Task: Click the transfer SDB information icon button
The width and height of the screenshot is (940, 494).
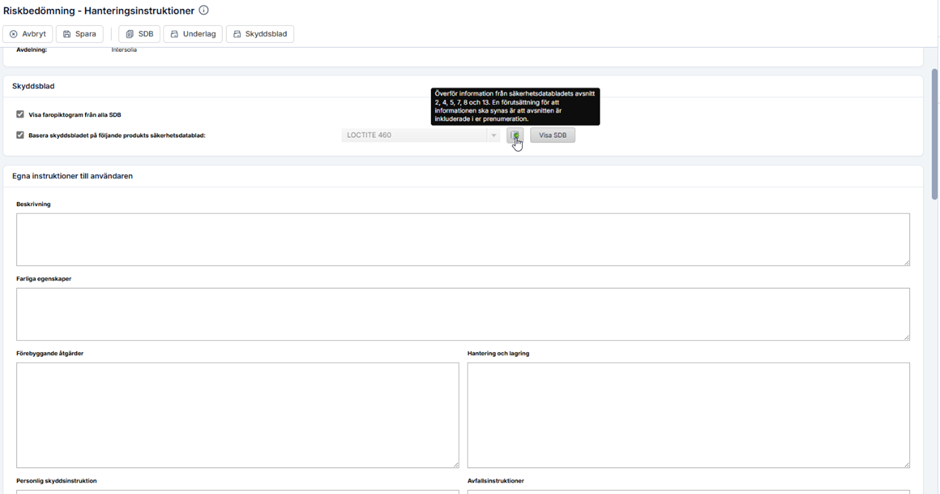Action: 515,135
